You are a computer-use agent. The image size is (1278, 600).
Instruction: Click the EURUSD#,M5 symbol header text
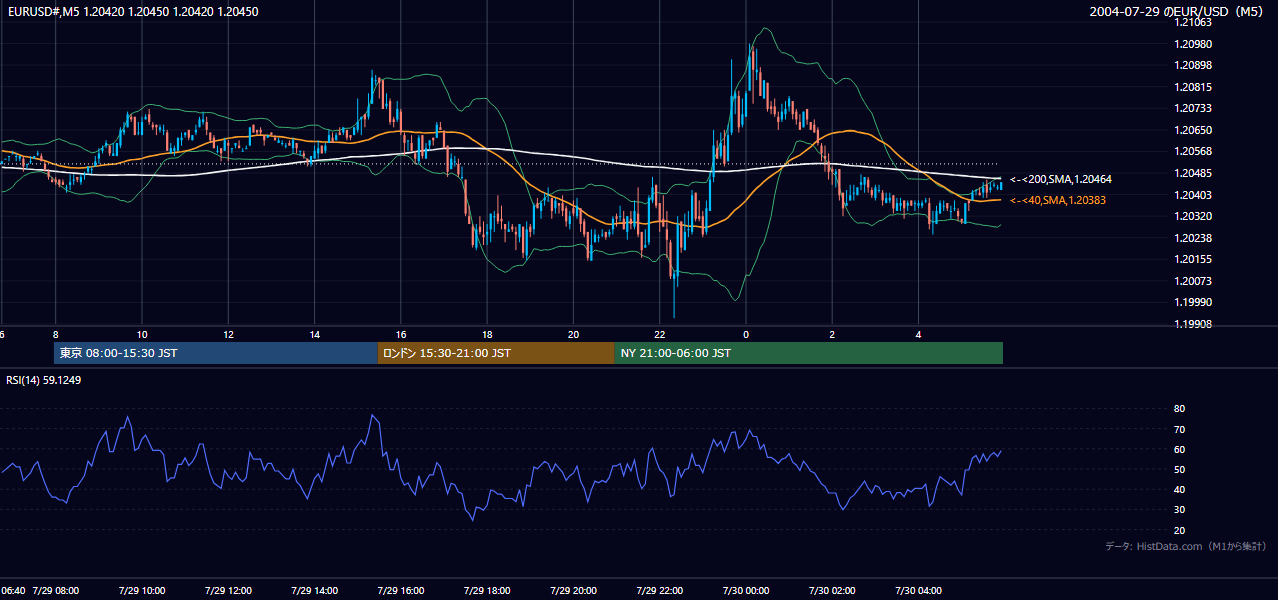(131, 12)
